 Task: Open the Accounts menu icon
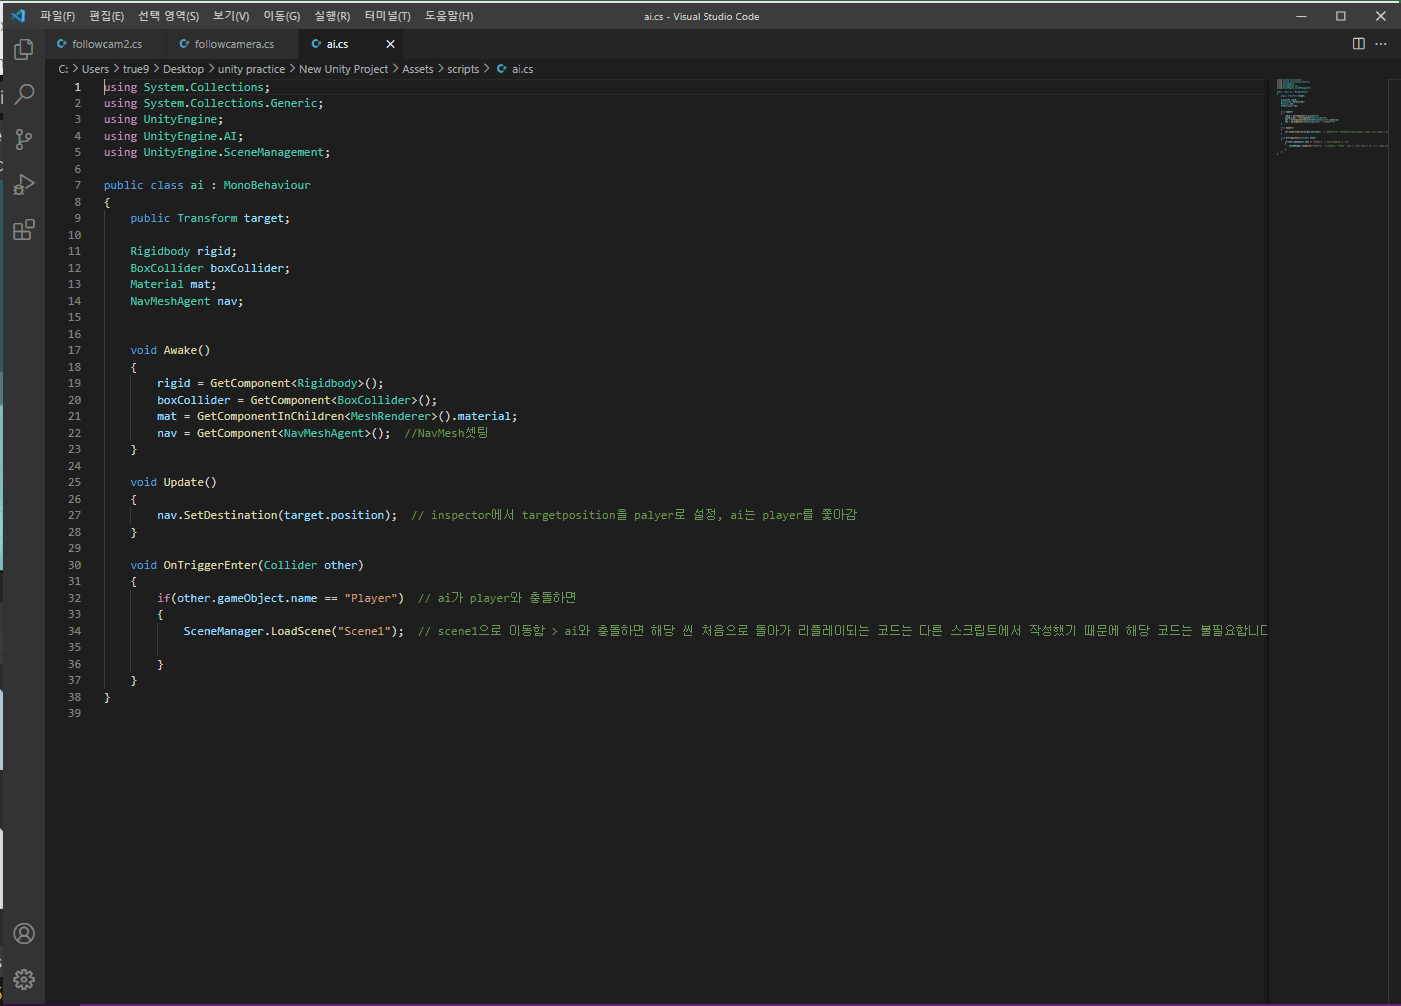point(24,934)
